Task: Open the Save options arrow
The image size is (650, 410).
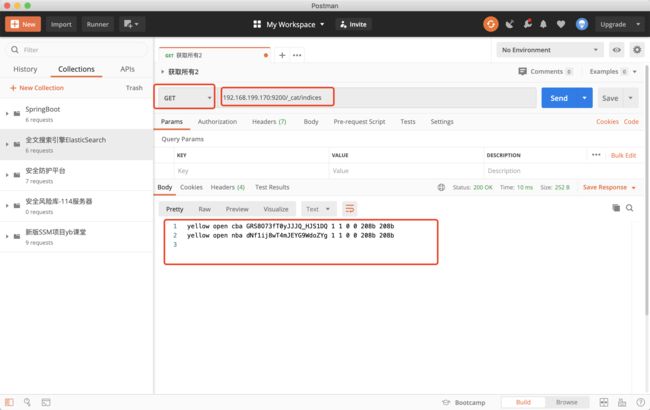Action: [631, 98]
